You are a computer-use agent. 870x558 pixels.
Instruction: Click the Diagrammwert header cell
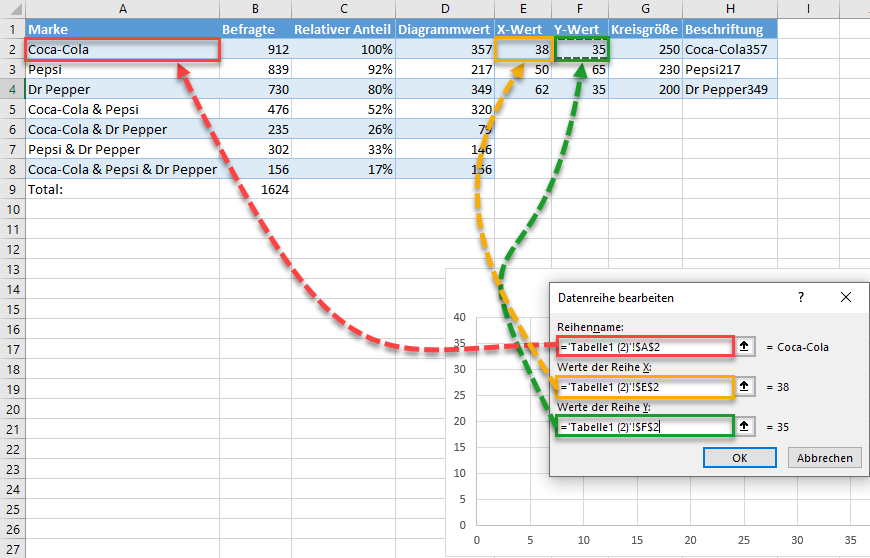click(x=445, y=29)
